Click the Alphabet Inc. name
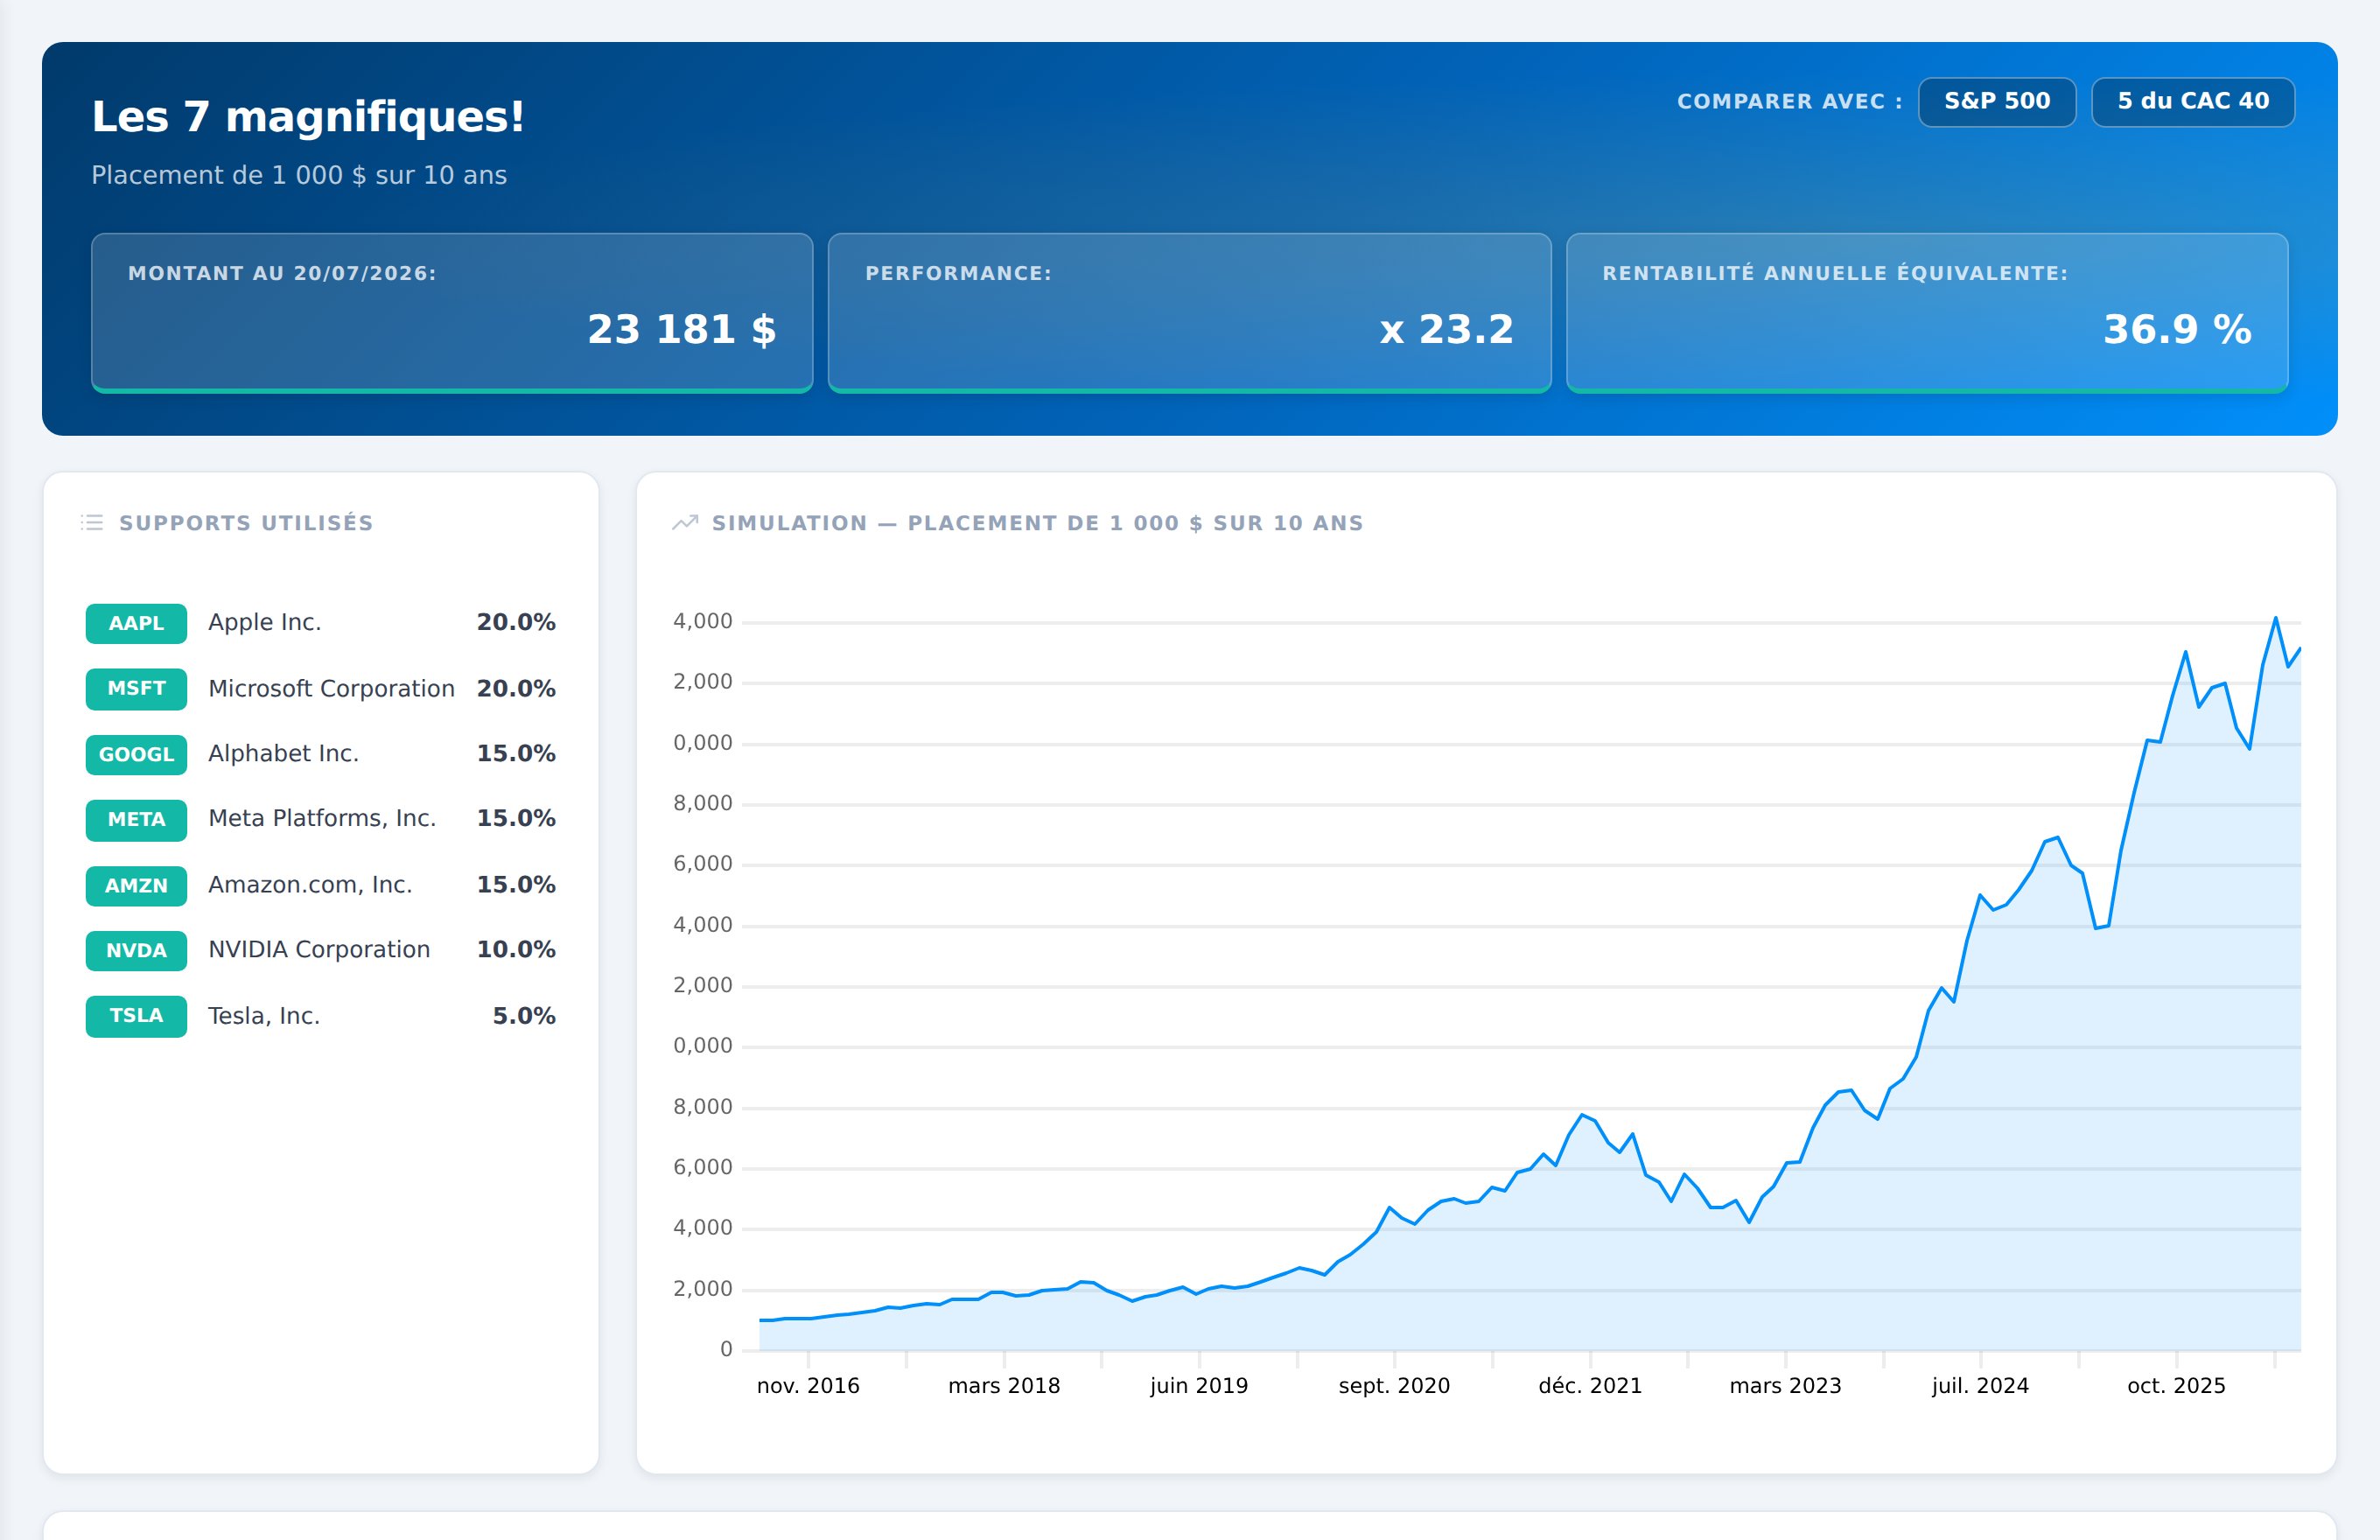Viewport: 2380px width, 1540px height. point(283,753)
